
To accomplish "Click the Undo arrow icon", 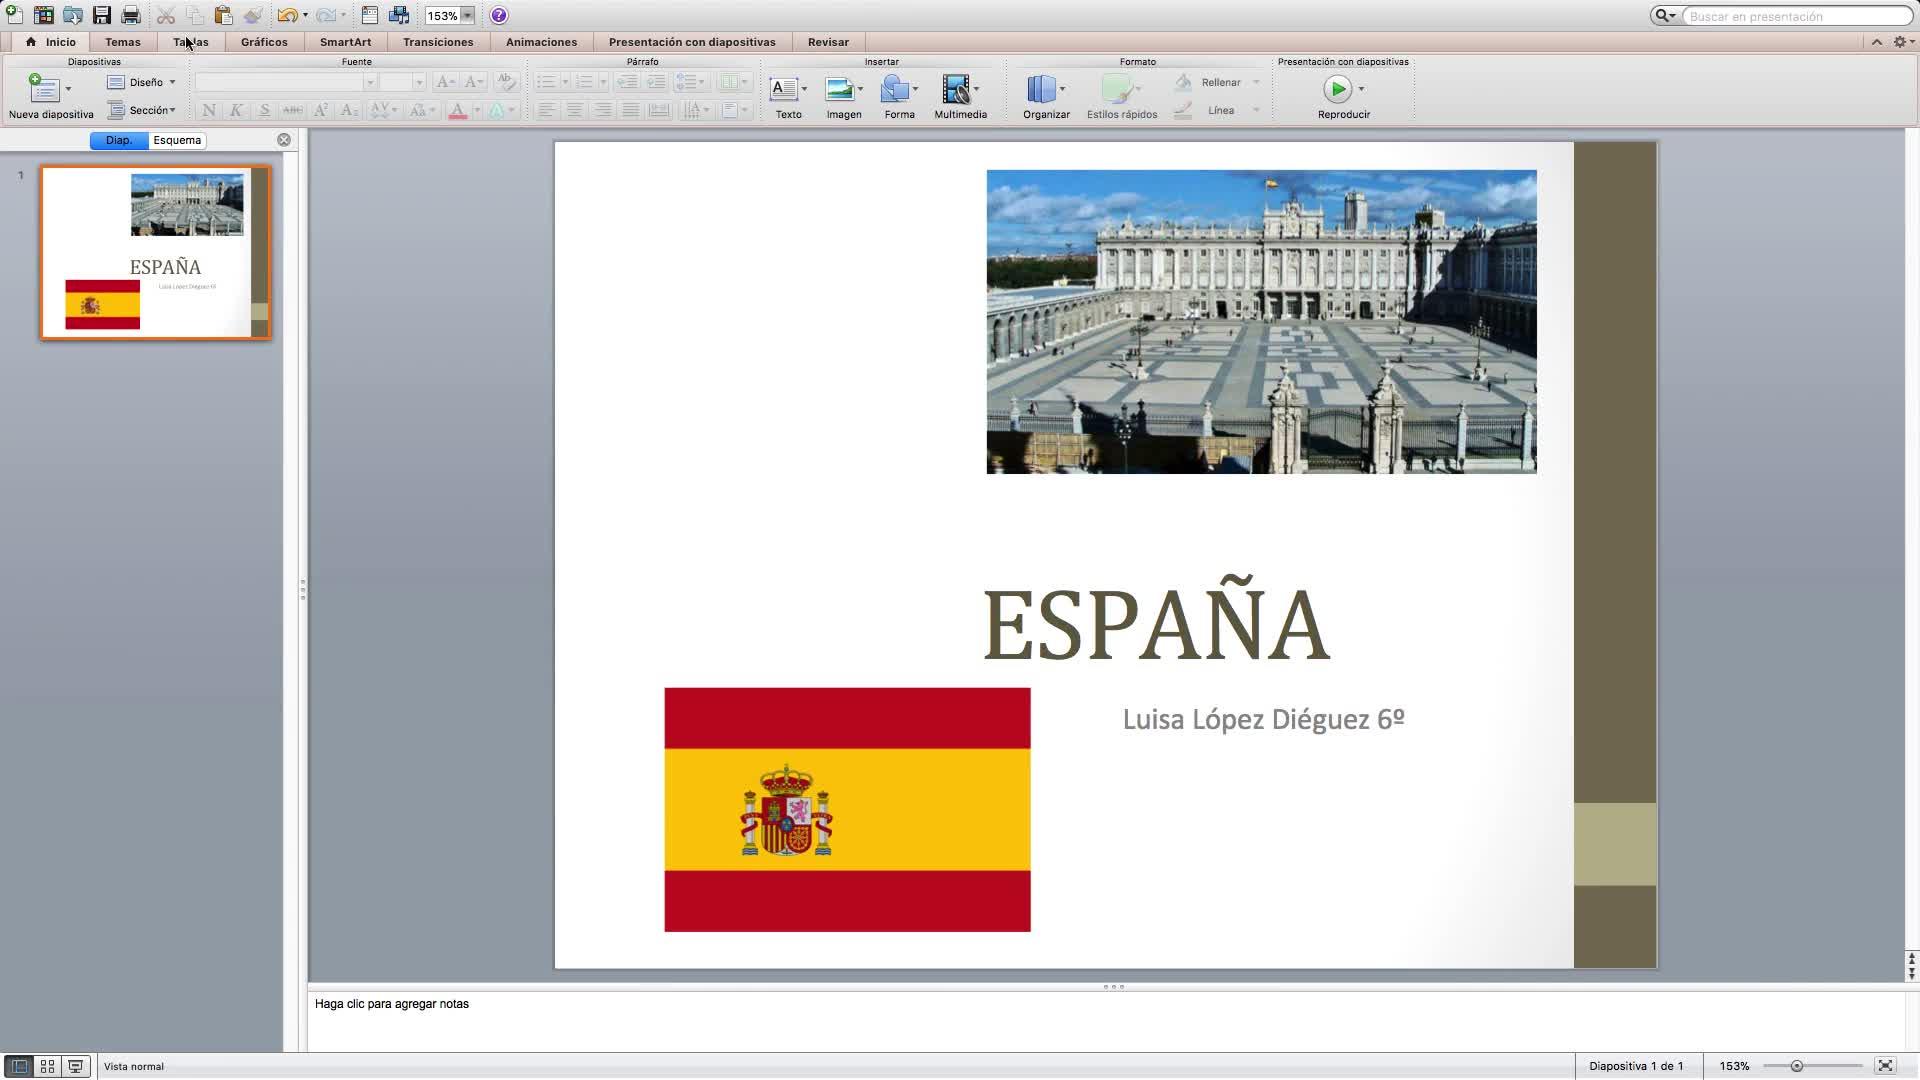I will (287, 15).
